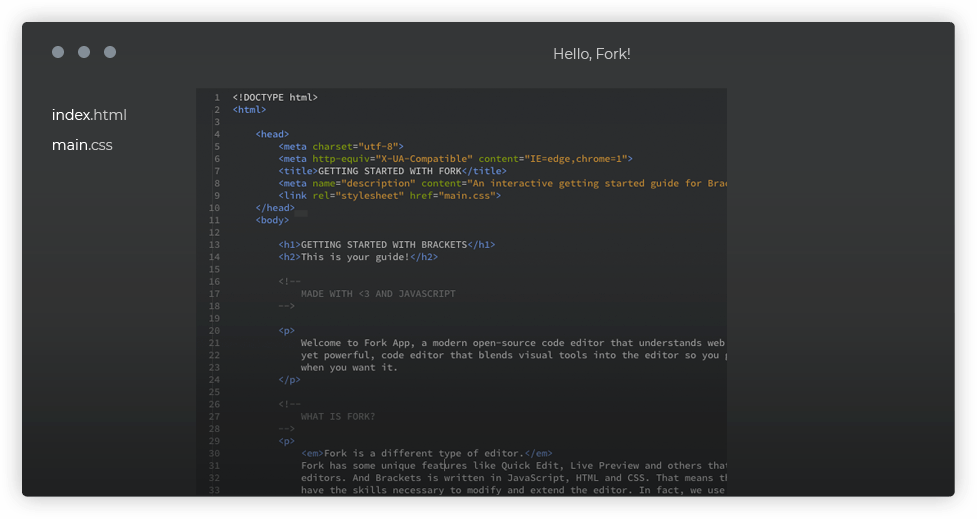Click the "Hello, Fork!" window title
Screen dimensions: 977x519
pyautogui.click(x=591, y=54)
